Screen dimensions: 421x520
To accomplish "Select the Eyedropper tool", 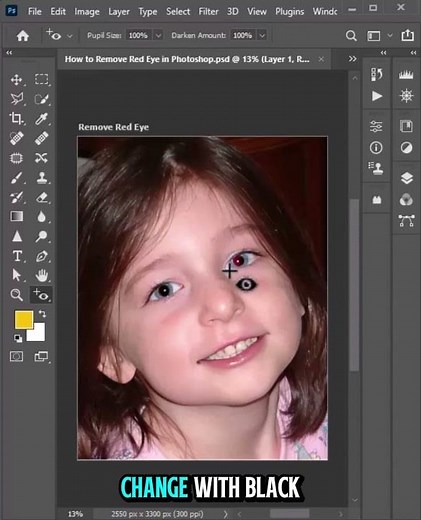I will (x=42, y=118).
